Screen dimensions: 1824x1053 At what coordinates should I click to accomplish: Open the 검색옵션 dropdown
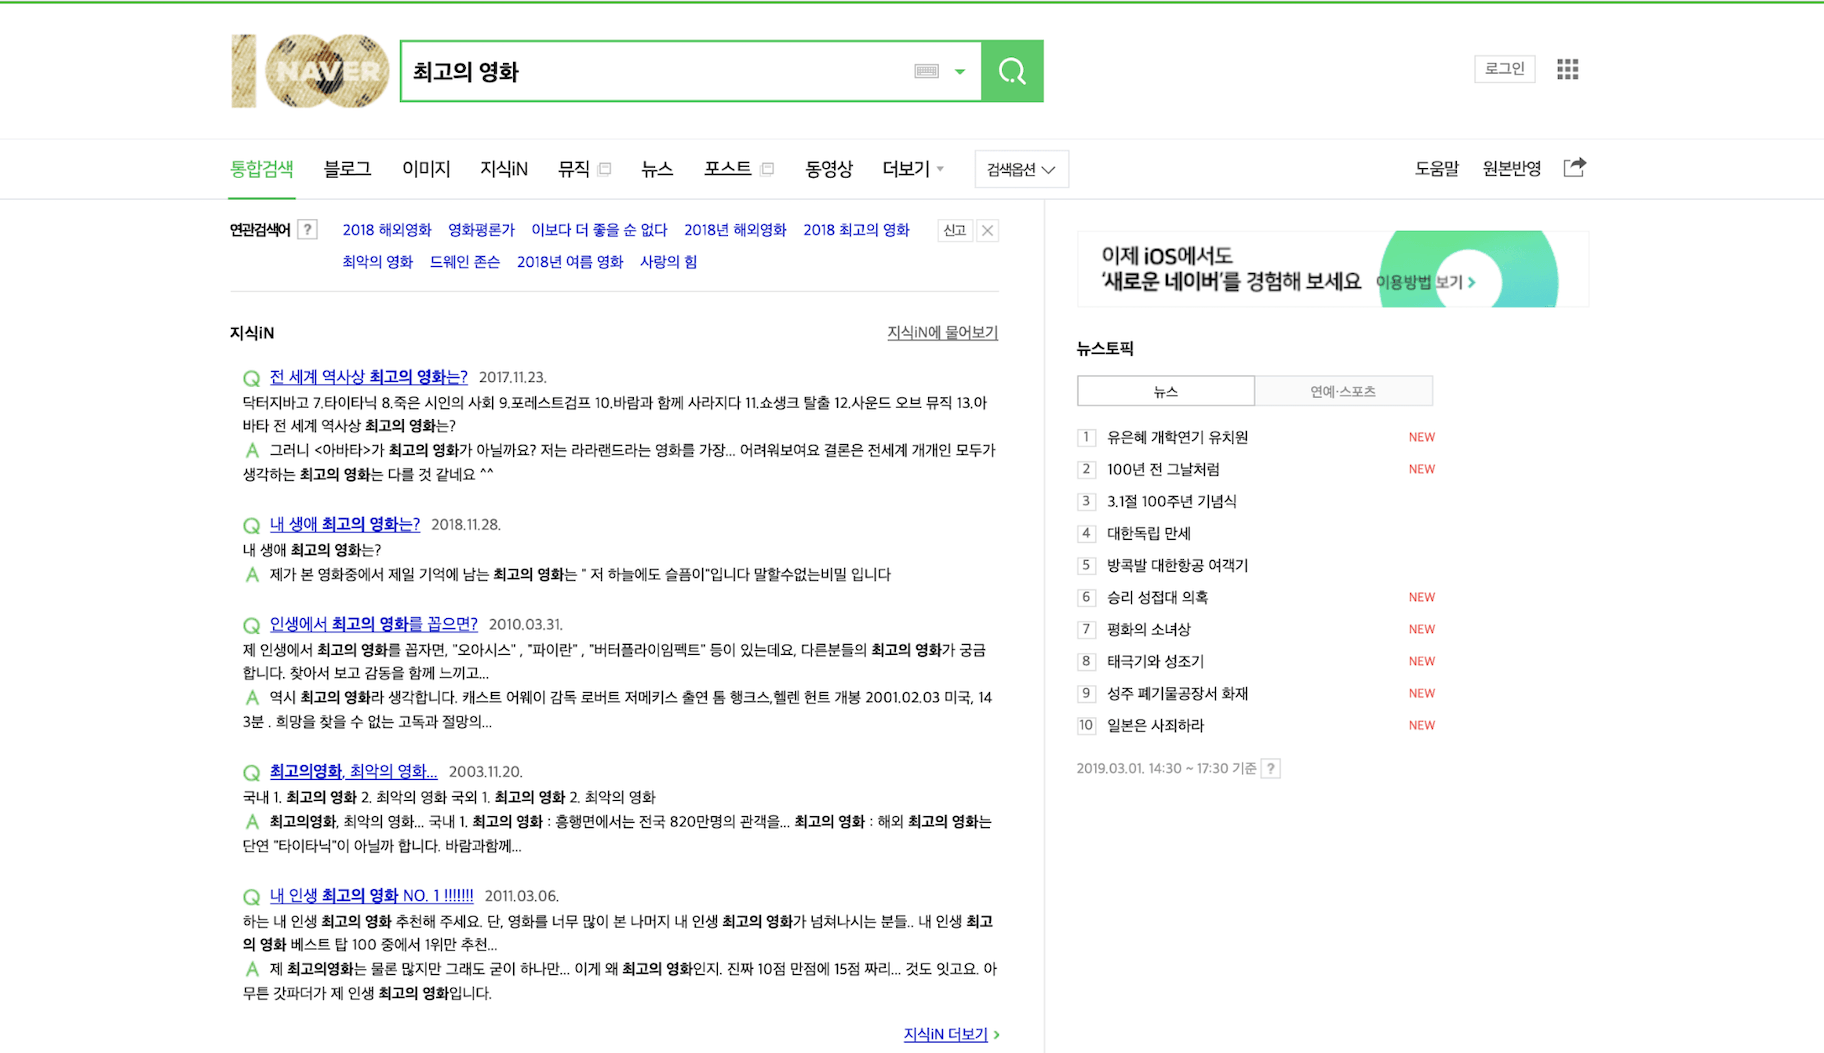1021,169
